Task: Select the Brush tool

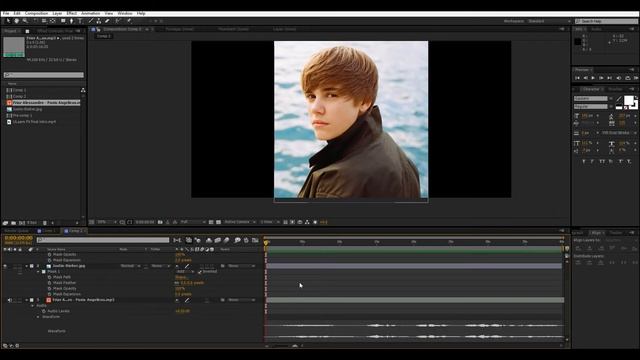Action: tap(91, 21)
